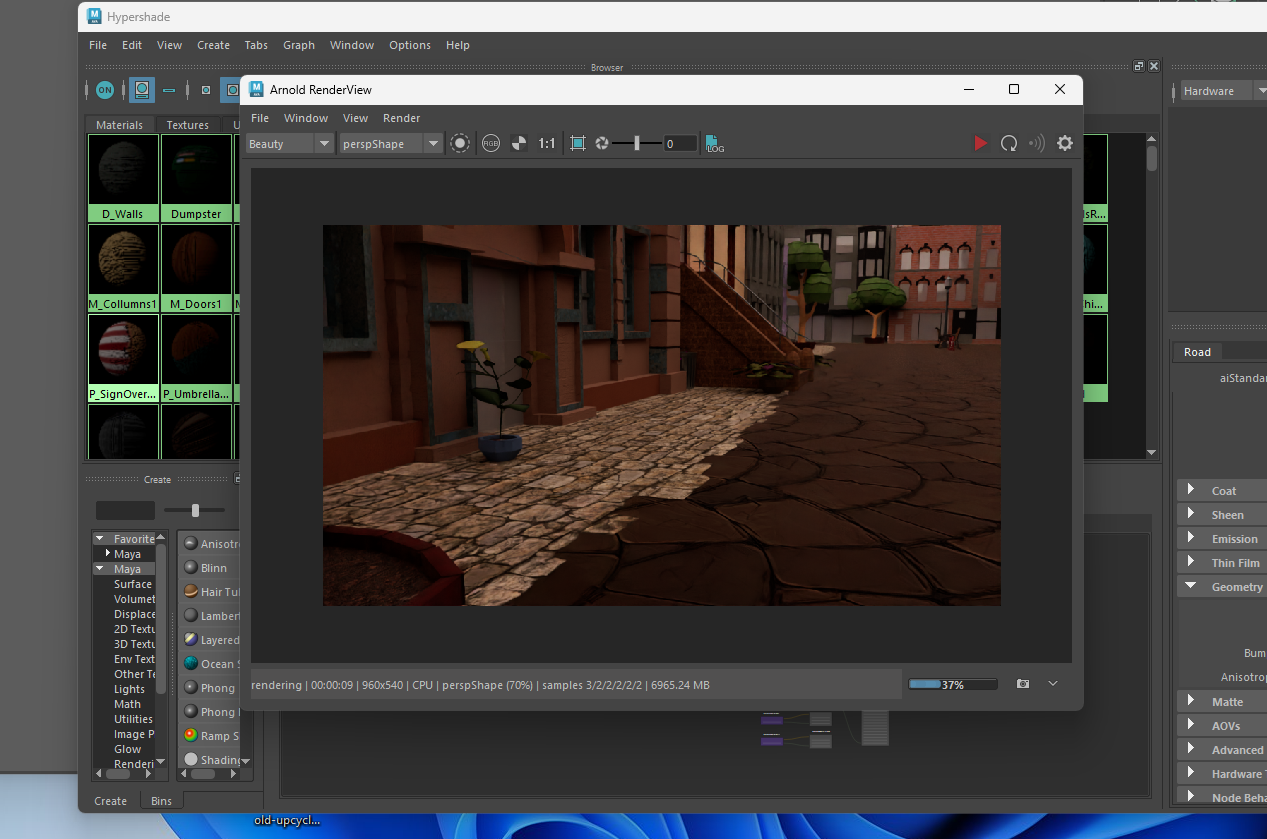Toggle the color management half-circle icon
The image size is (1267, 839).
coord(518,144)
